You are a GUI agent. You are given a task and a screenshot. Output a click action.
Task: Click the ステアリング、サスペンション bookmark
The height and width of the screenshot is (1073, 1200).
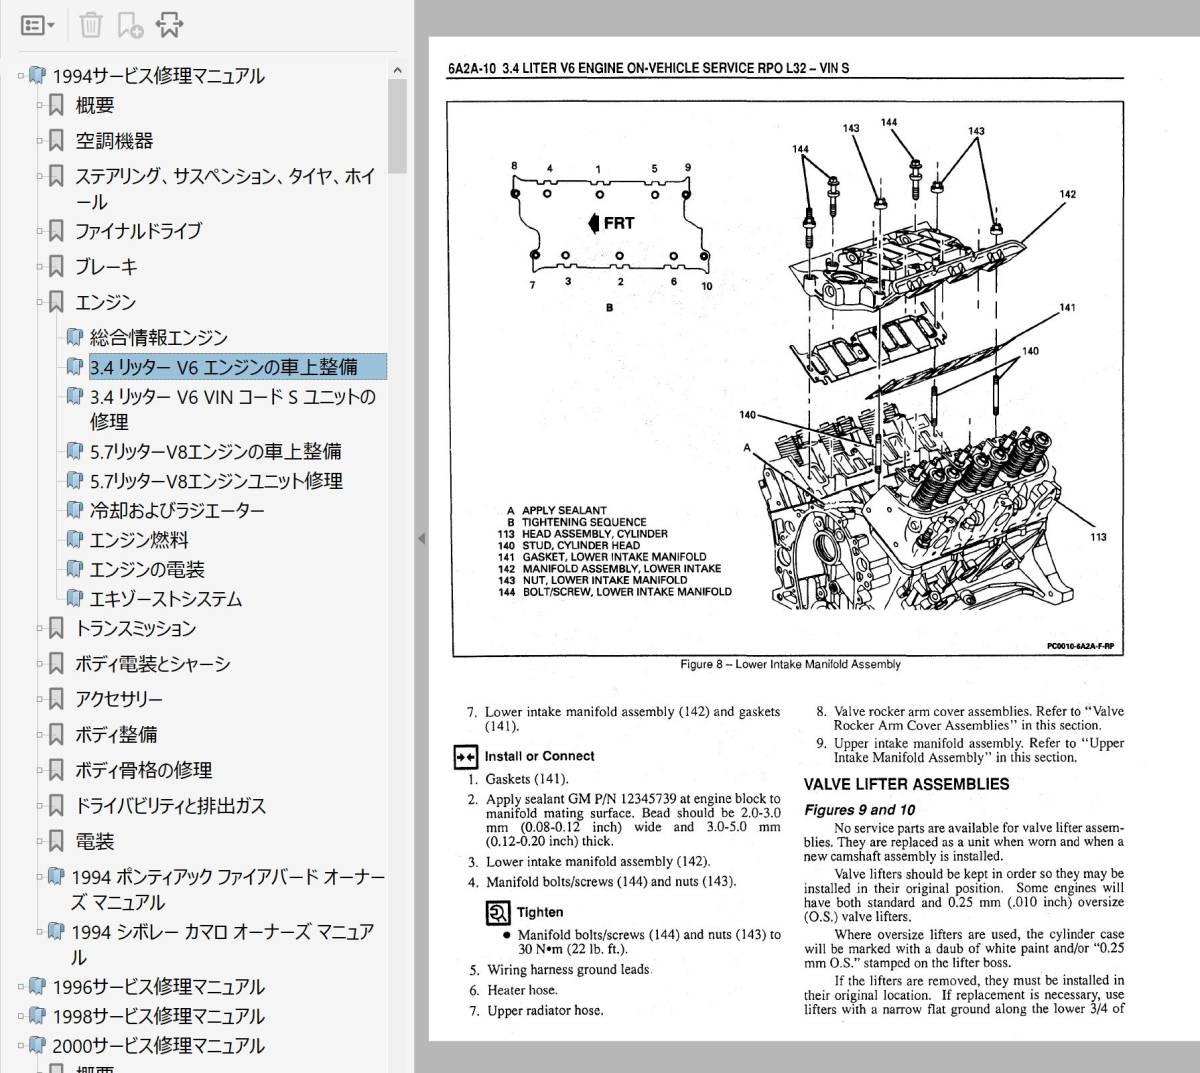[226, 189]
